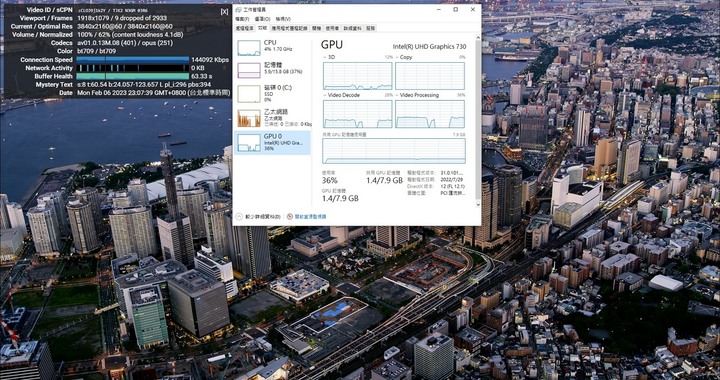Open the 開機 startup tab
The image size is (720, 380).
tap(317, 28)
